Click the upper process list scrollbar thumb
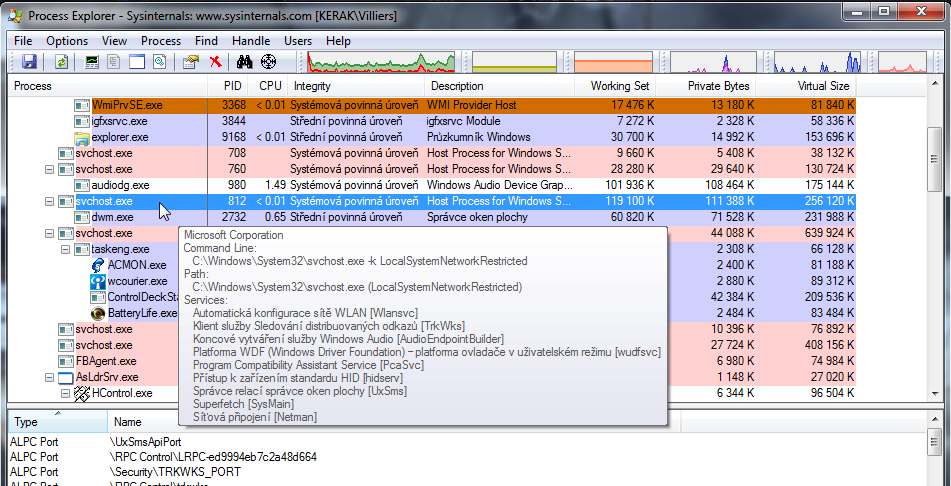 click(x=935, y=159)
